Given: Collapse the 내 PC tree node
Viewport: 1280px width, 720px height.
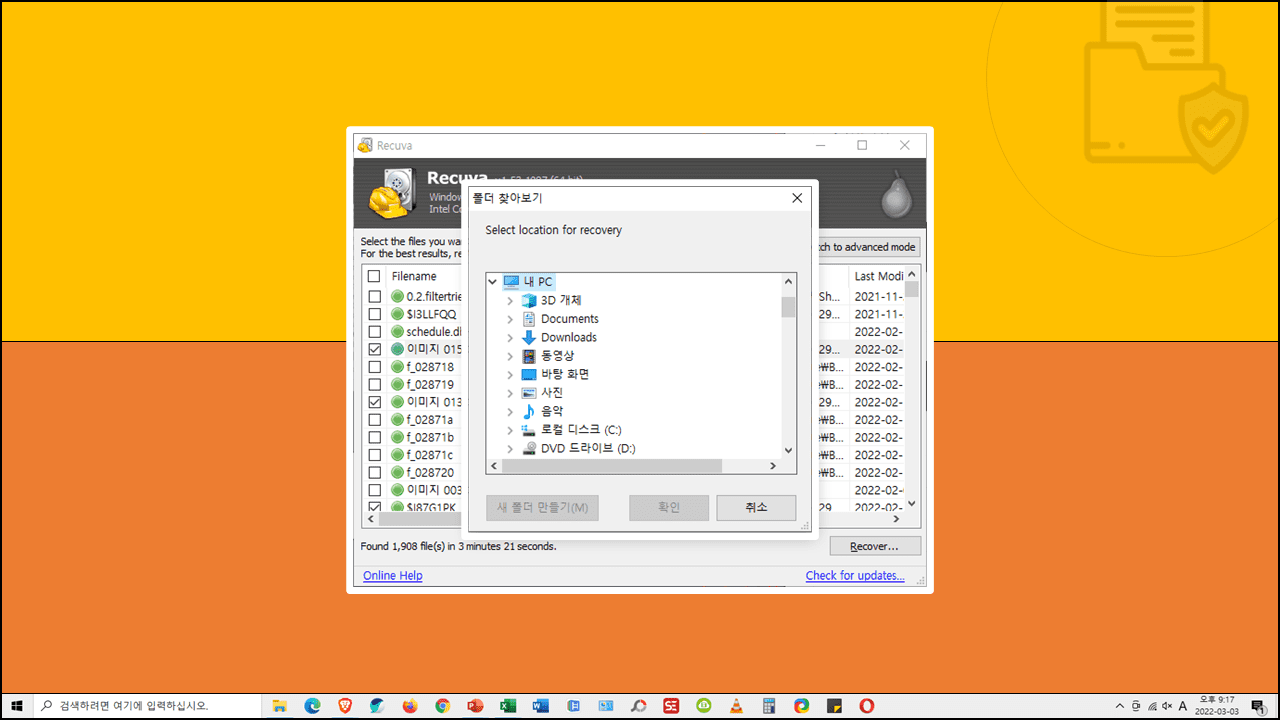Looking at the screenshot, I should (492, 282).
